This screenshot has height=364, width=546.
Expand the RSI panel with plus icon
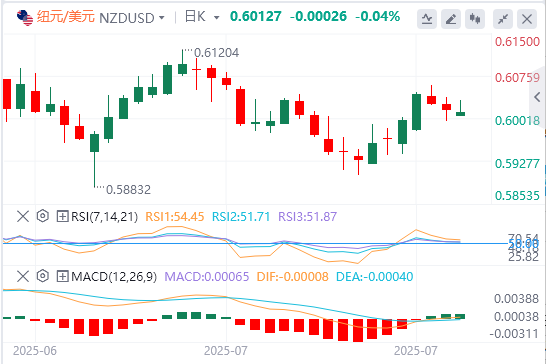(62, 217)
